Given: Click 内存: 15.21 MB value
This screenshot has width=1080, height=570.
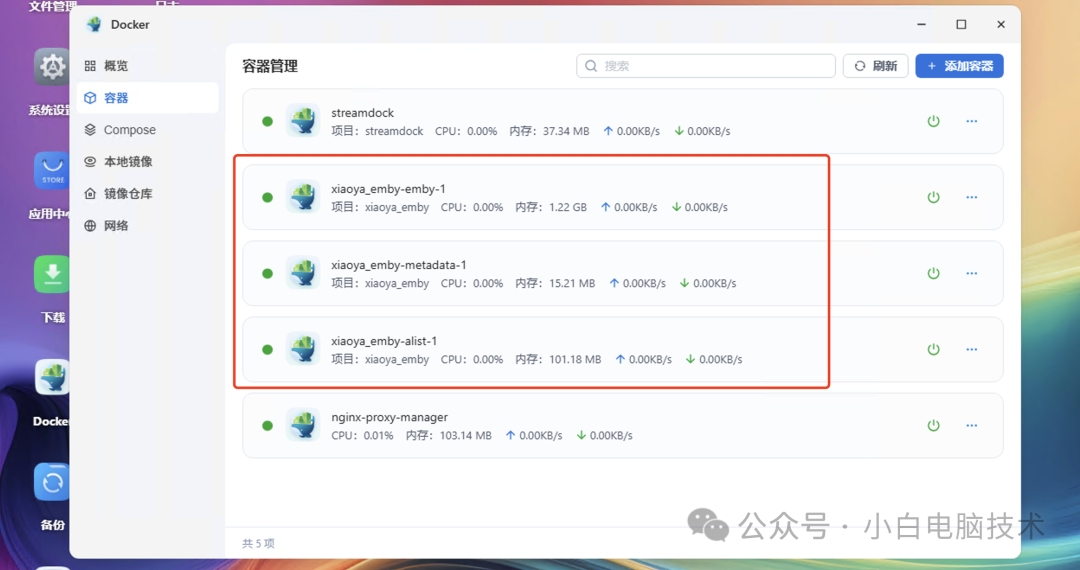Looking at the screenshot, I should click(555, 283).
